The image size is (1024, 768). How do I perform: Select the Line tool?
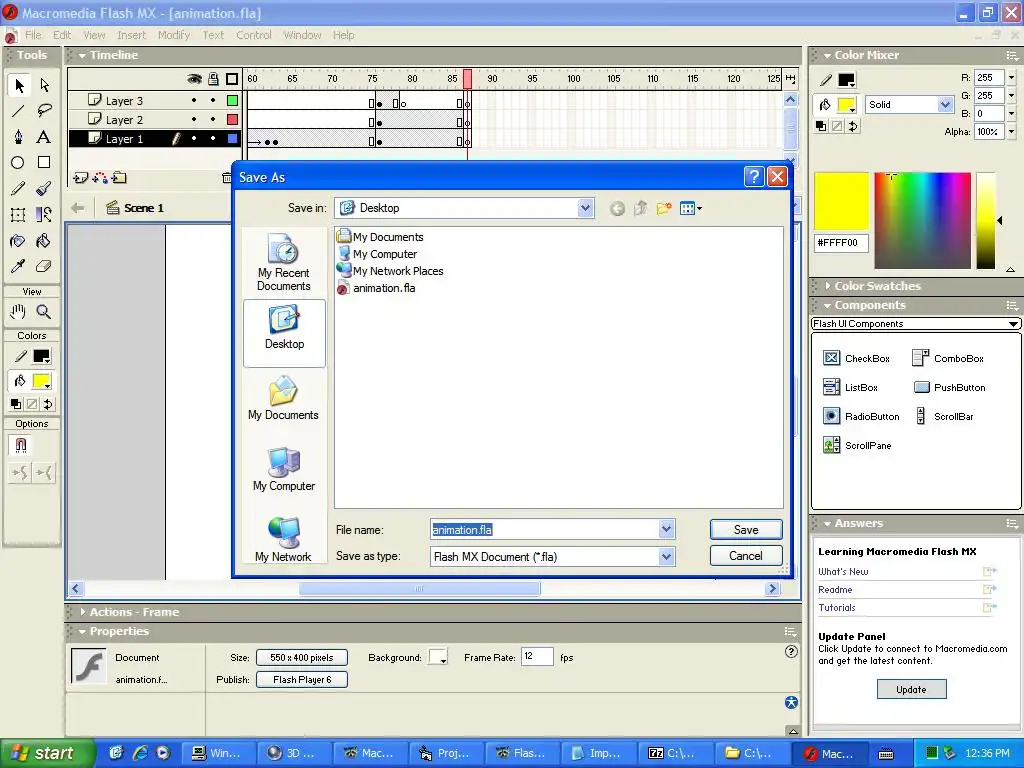pos(18,111)
